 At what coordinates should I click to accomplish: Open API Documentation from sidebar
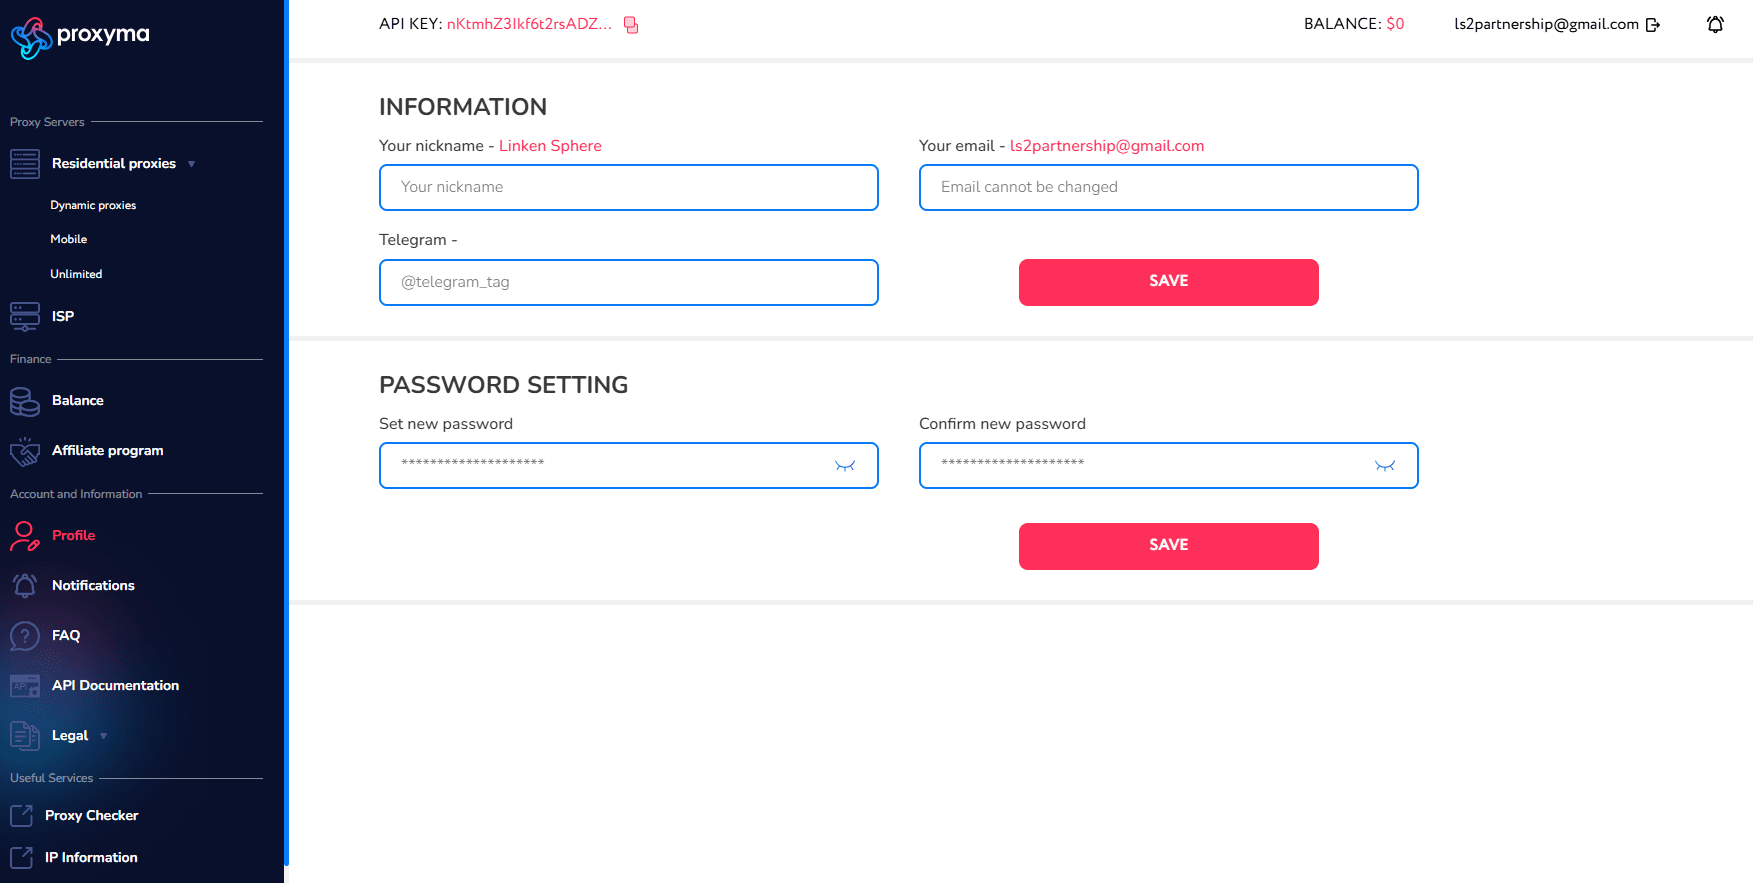115,686
